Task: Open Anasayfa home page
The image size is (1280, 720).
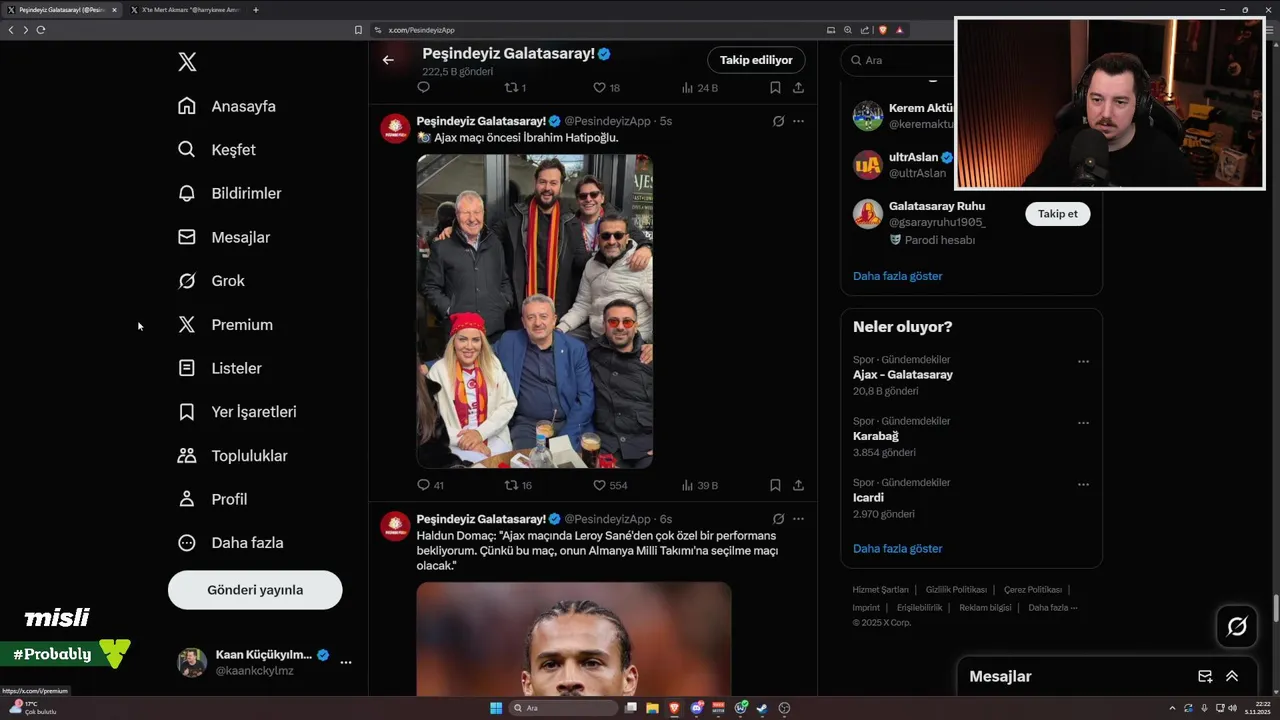Action: coord(227,106)
